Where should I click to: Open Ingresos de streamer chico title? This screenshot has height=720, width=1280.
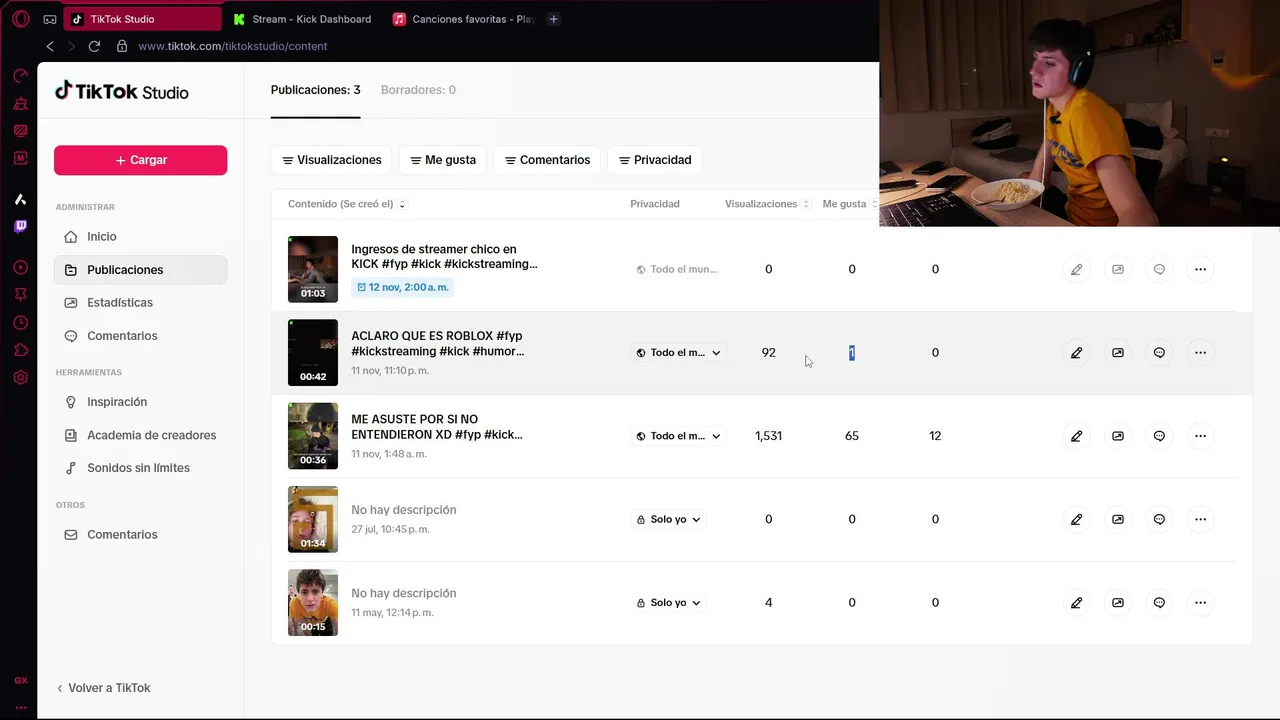444,256
